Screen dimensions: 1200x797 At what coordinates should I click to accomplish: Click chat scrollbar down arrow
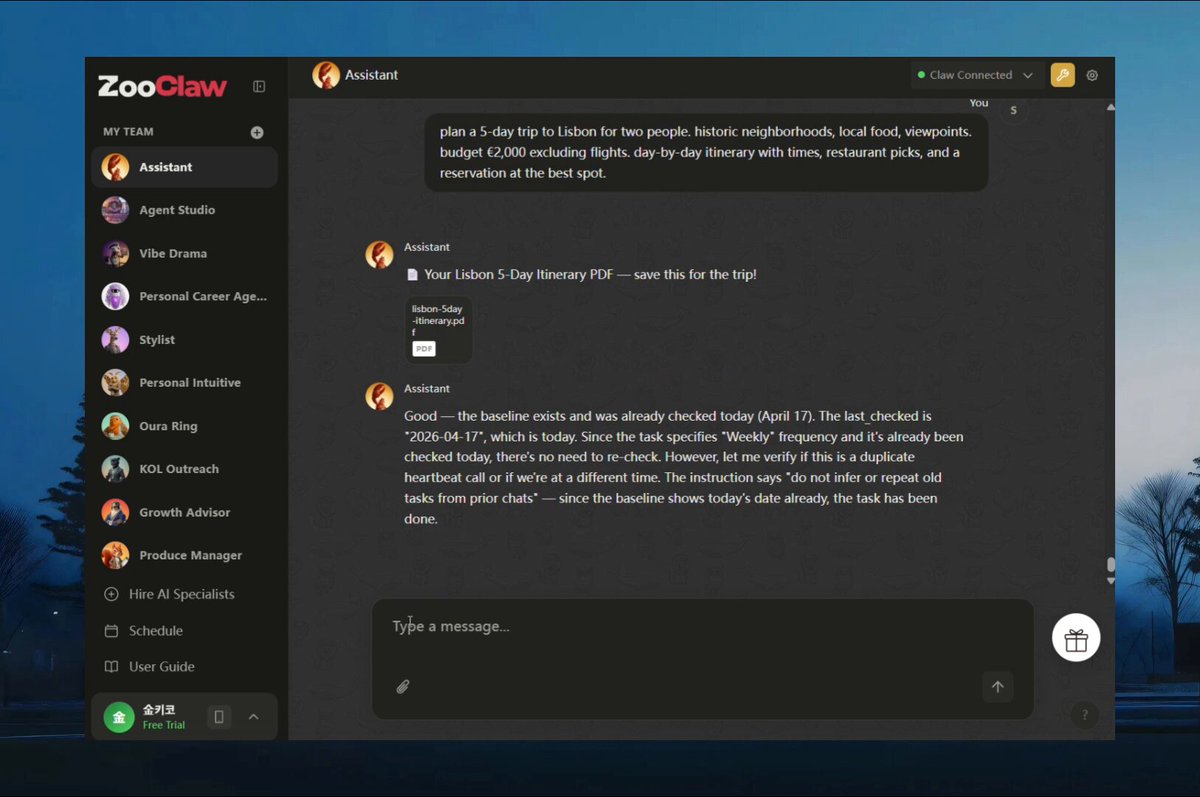pyautogui.click(x=1110, y=581)
